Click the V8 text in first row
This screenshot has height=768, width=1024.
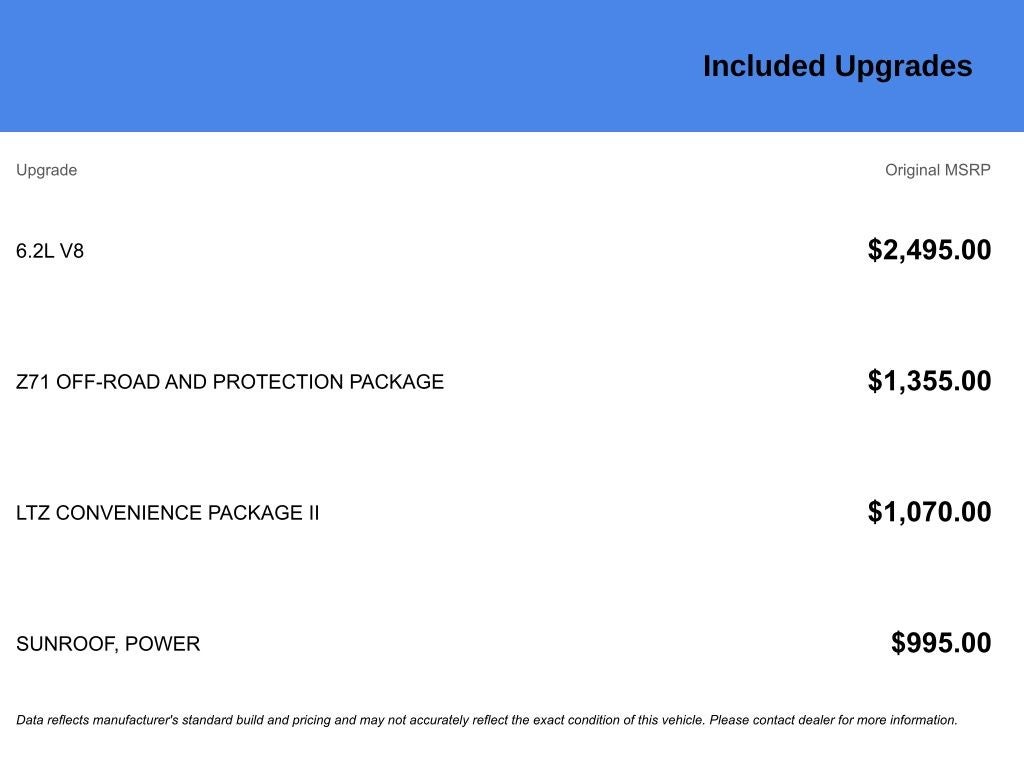[72, 251]
